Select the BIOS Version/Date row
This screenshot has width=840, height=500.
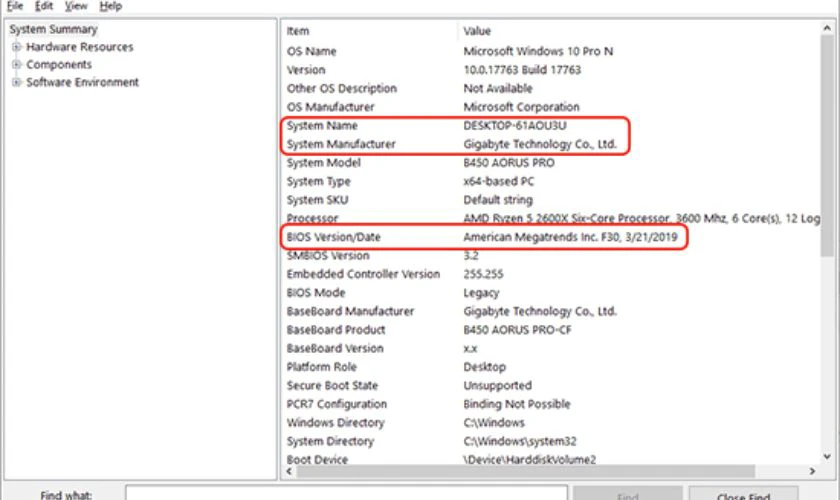(551, 237)
